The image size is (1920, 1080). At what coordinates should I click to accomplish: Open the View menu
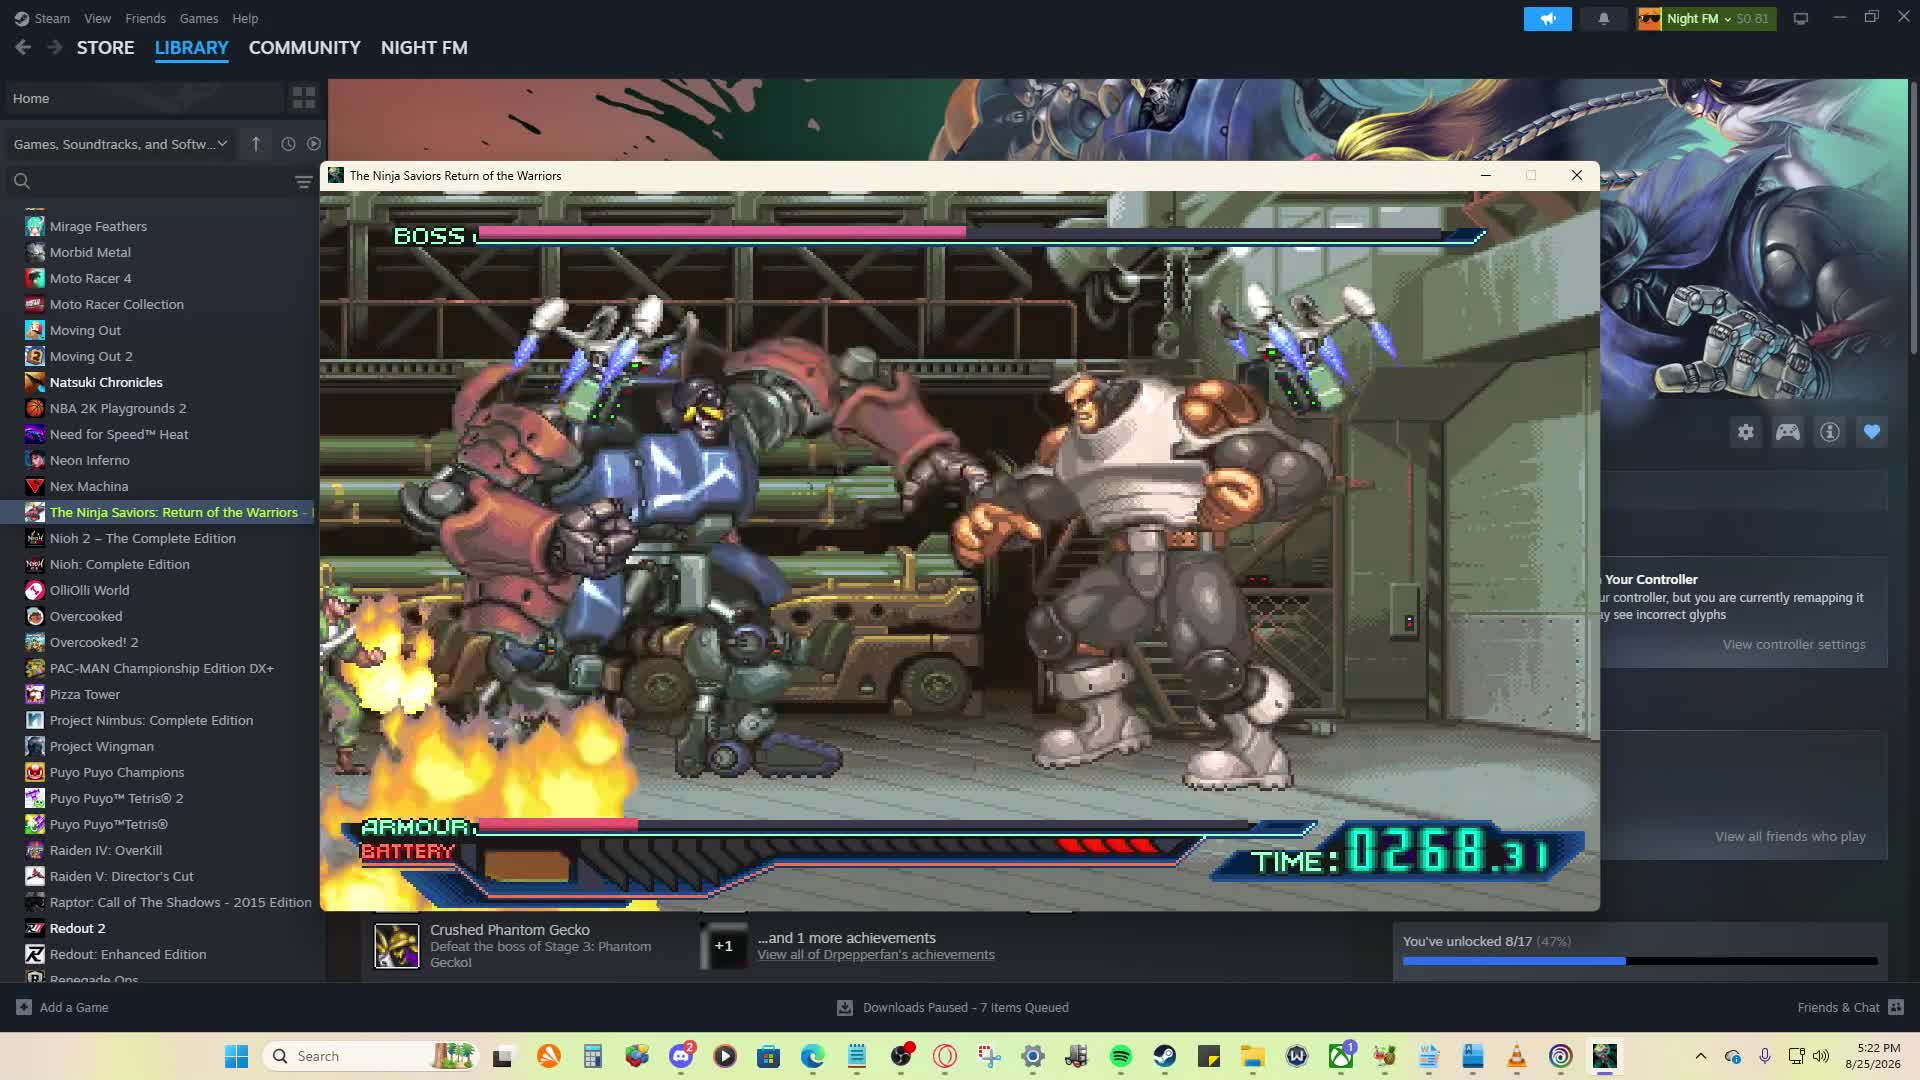pos(97,18)
